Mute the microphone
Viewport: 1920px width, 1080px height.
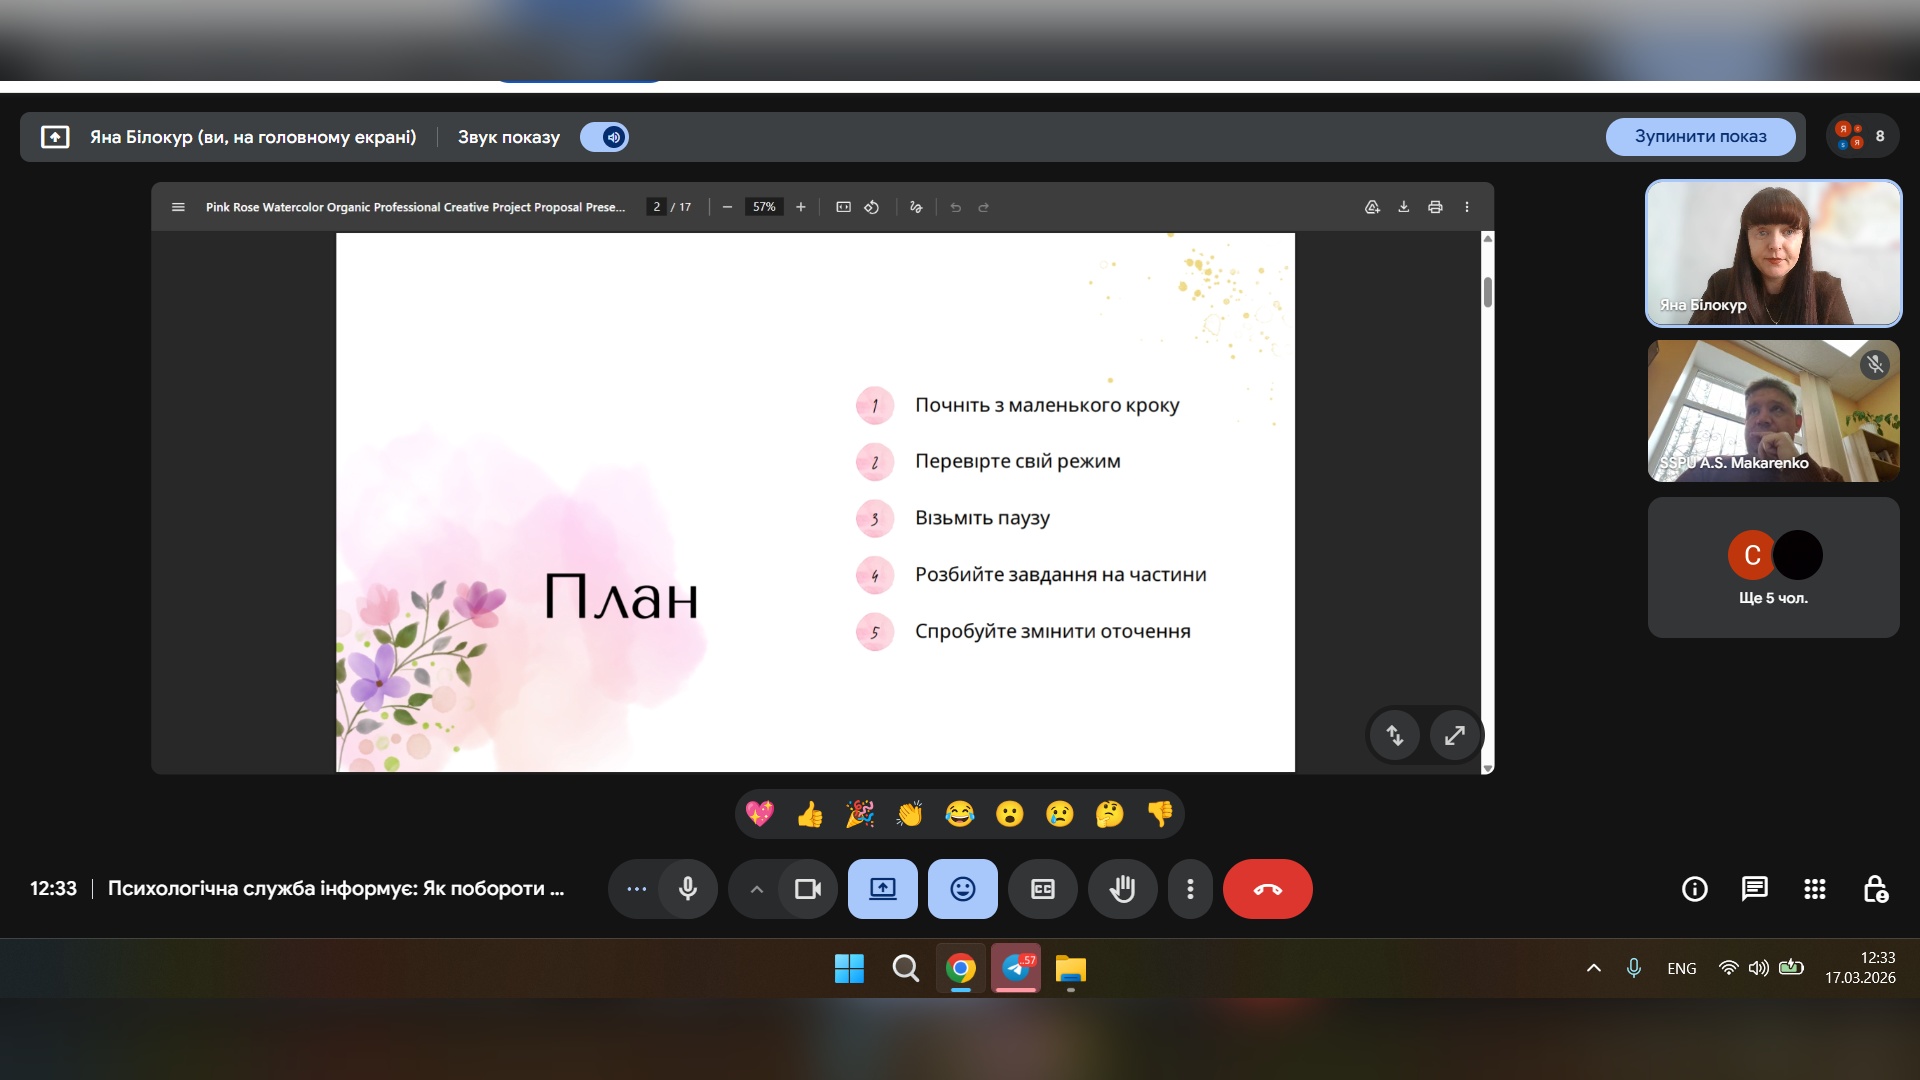pyautogui.click(x=688, y=889)
